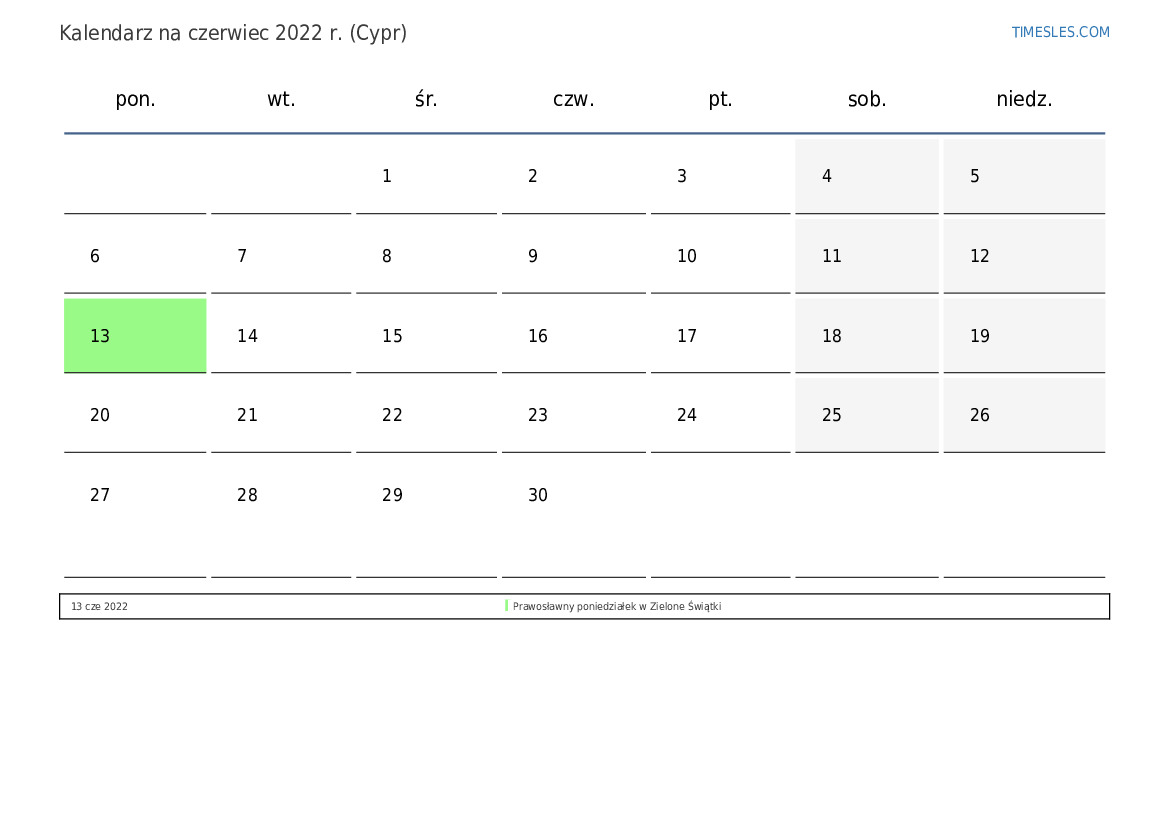
Task: Click Sunday day 5 cell
Action: (x=1024, y=176)
